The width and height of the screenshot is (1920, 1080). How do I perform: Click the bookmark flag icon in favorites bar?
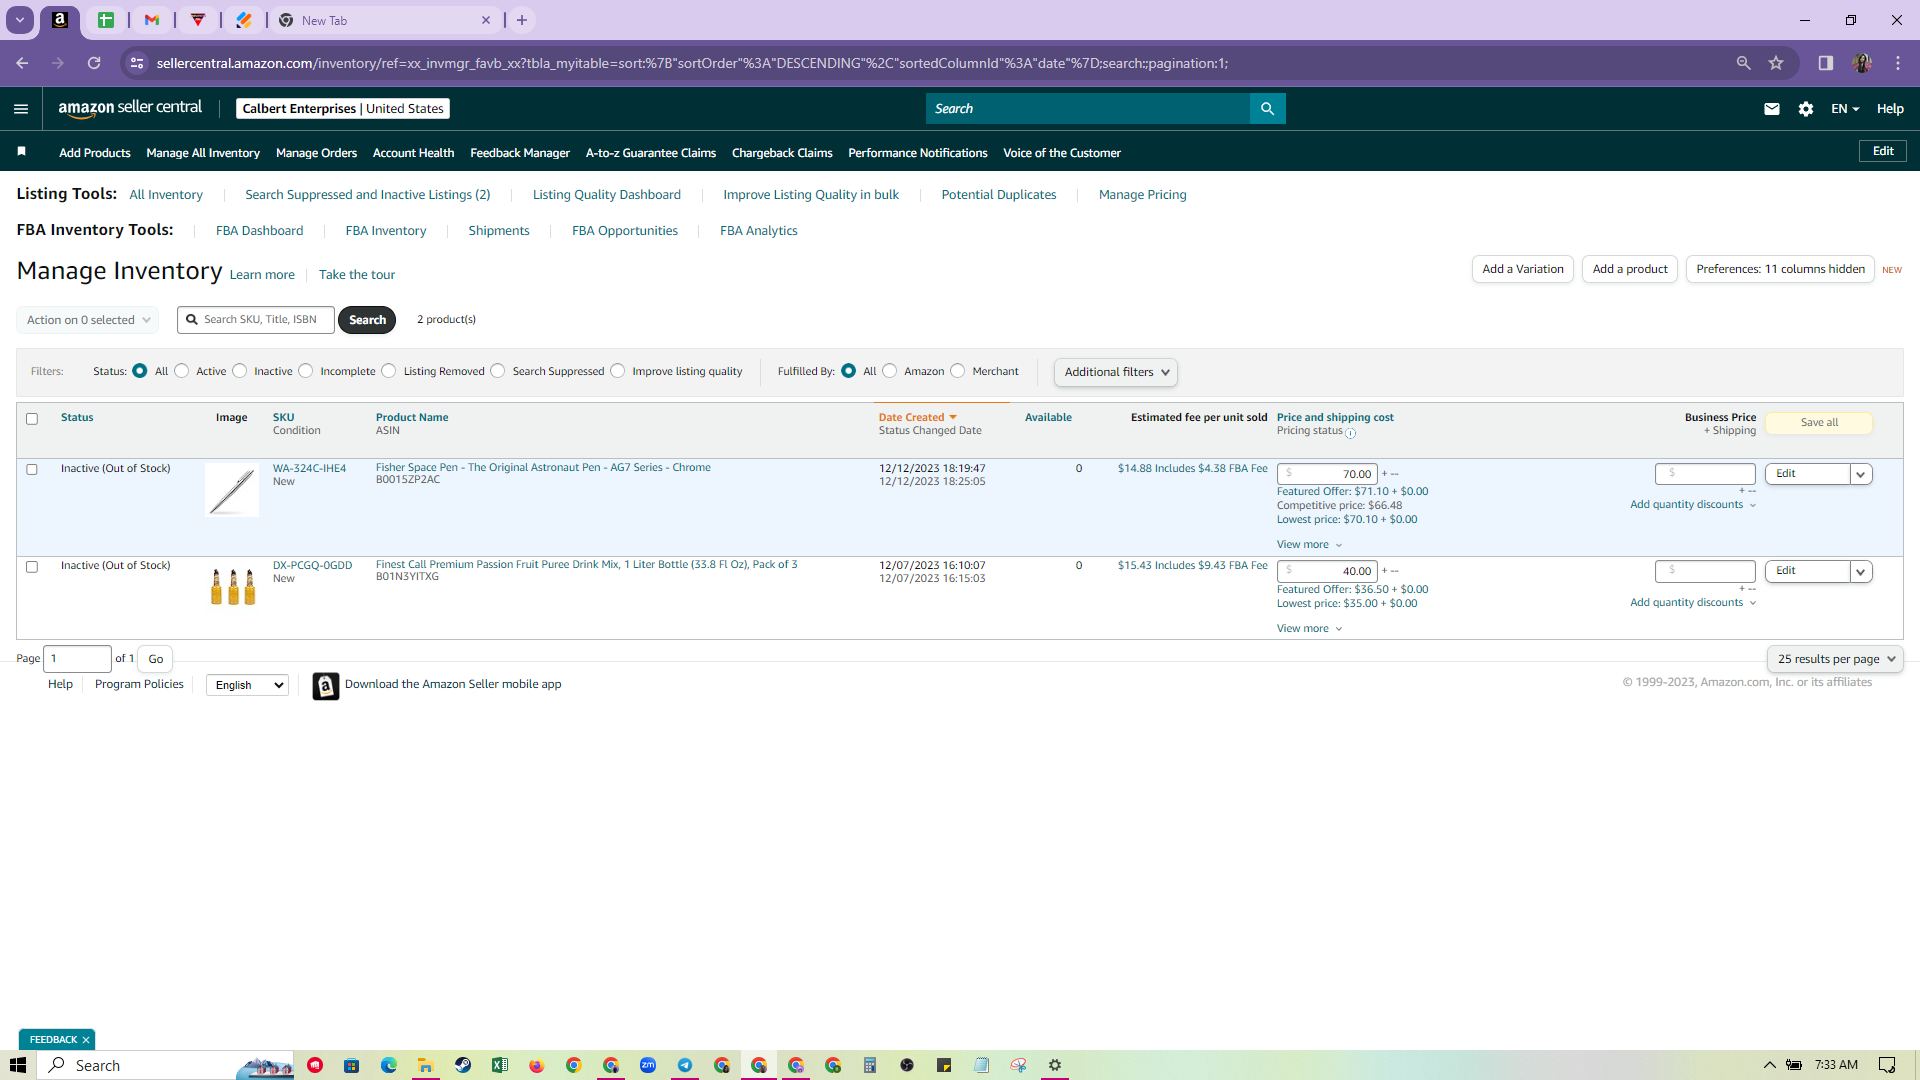[21, 152]
